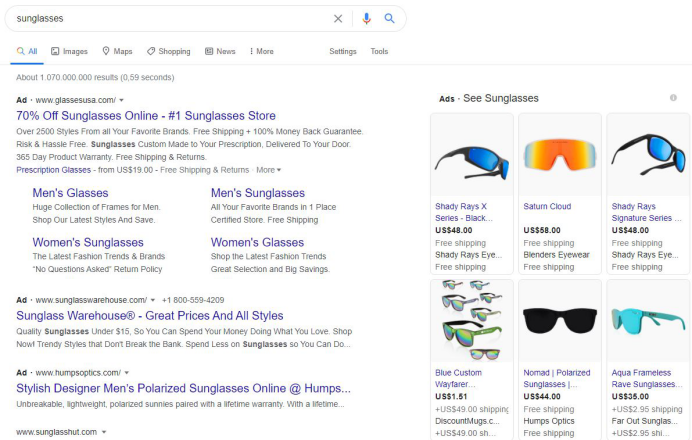The width and height of the screenshot is (692, 440).
Task: Clear the search box with the X icon
Action: [338, 19]
